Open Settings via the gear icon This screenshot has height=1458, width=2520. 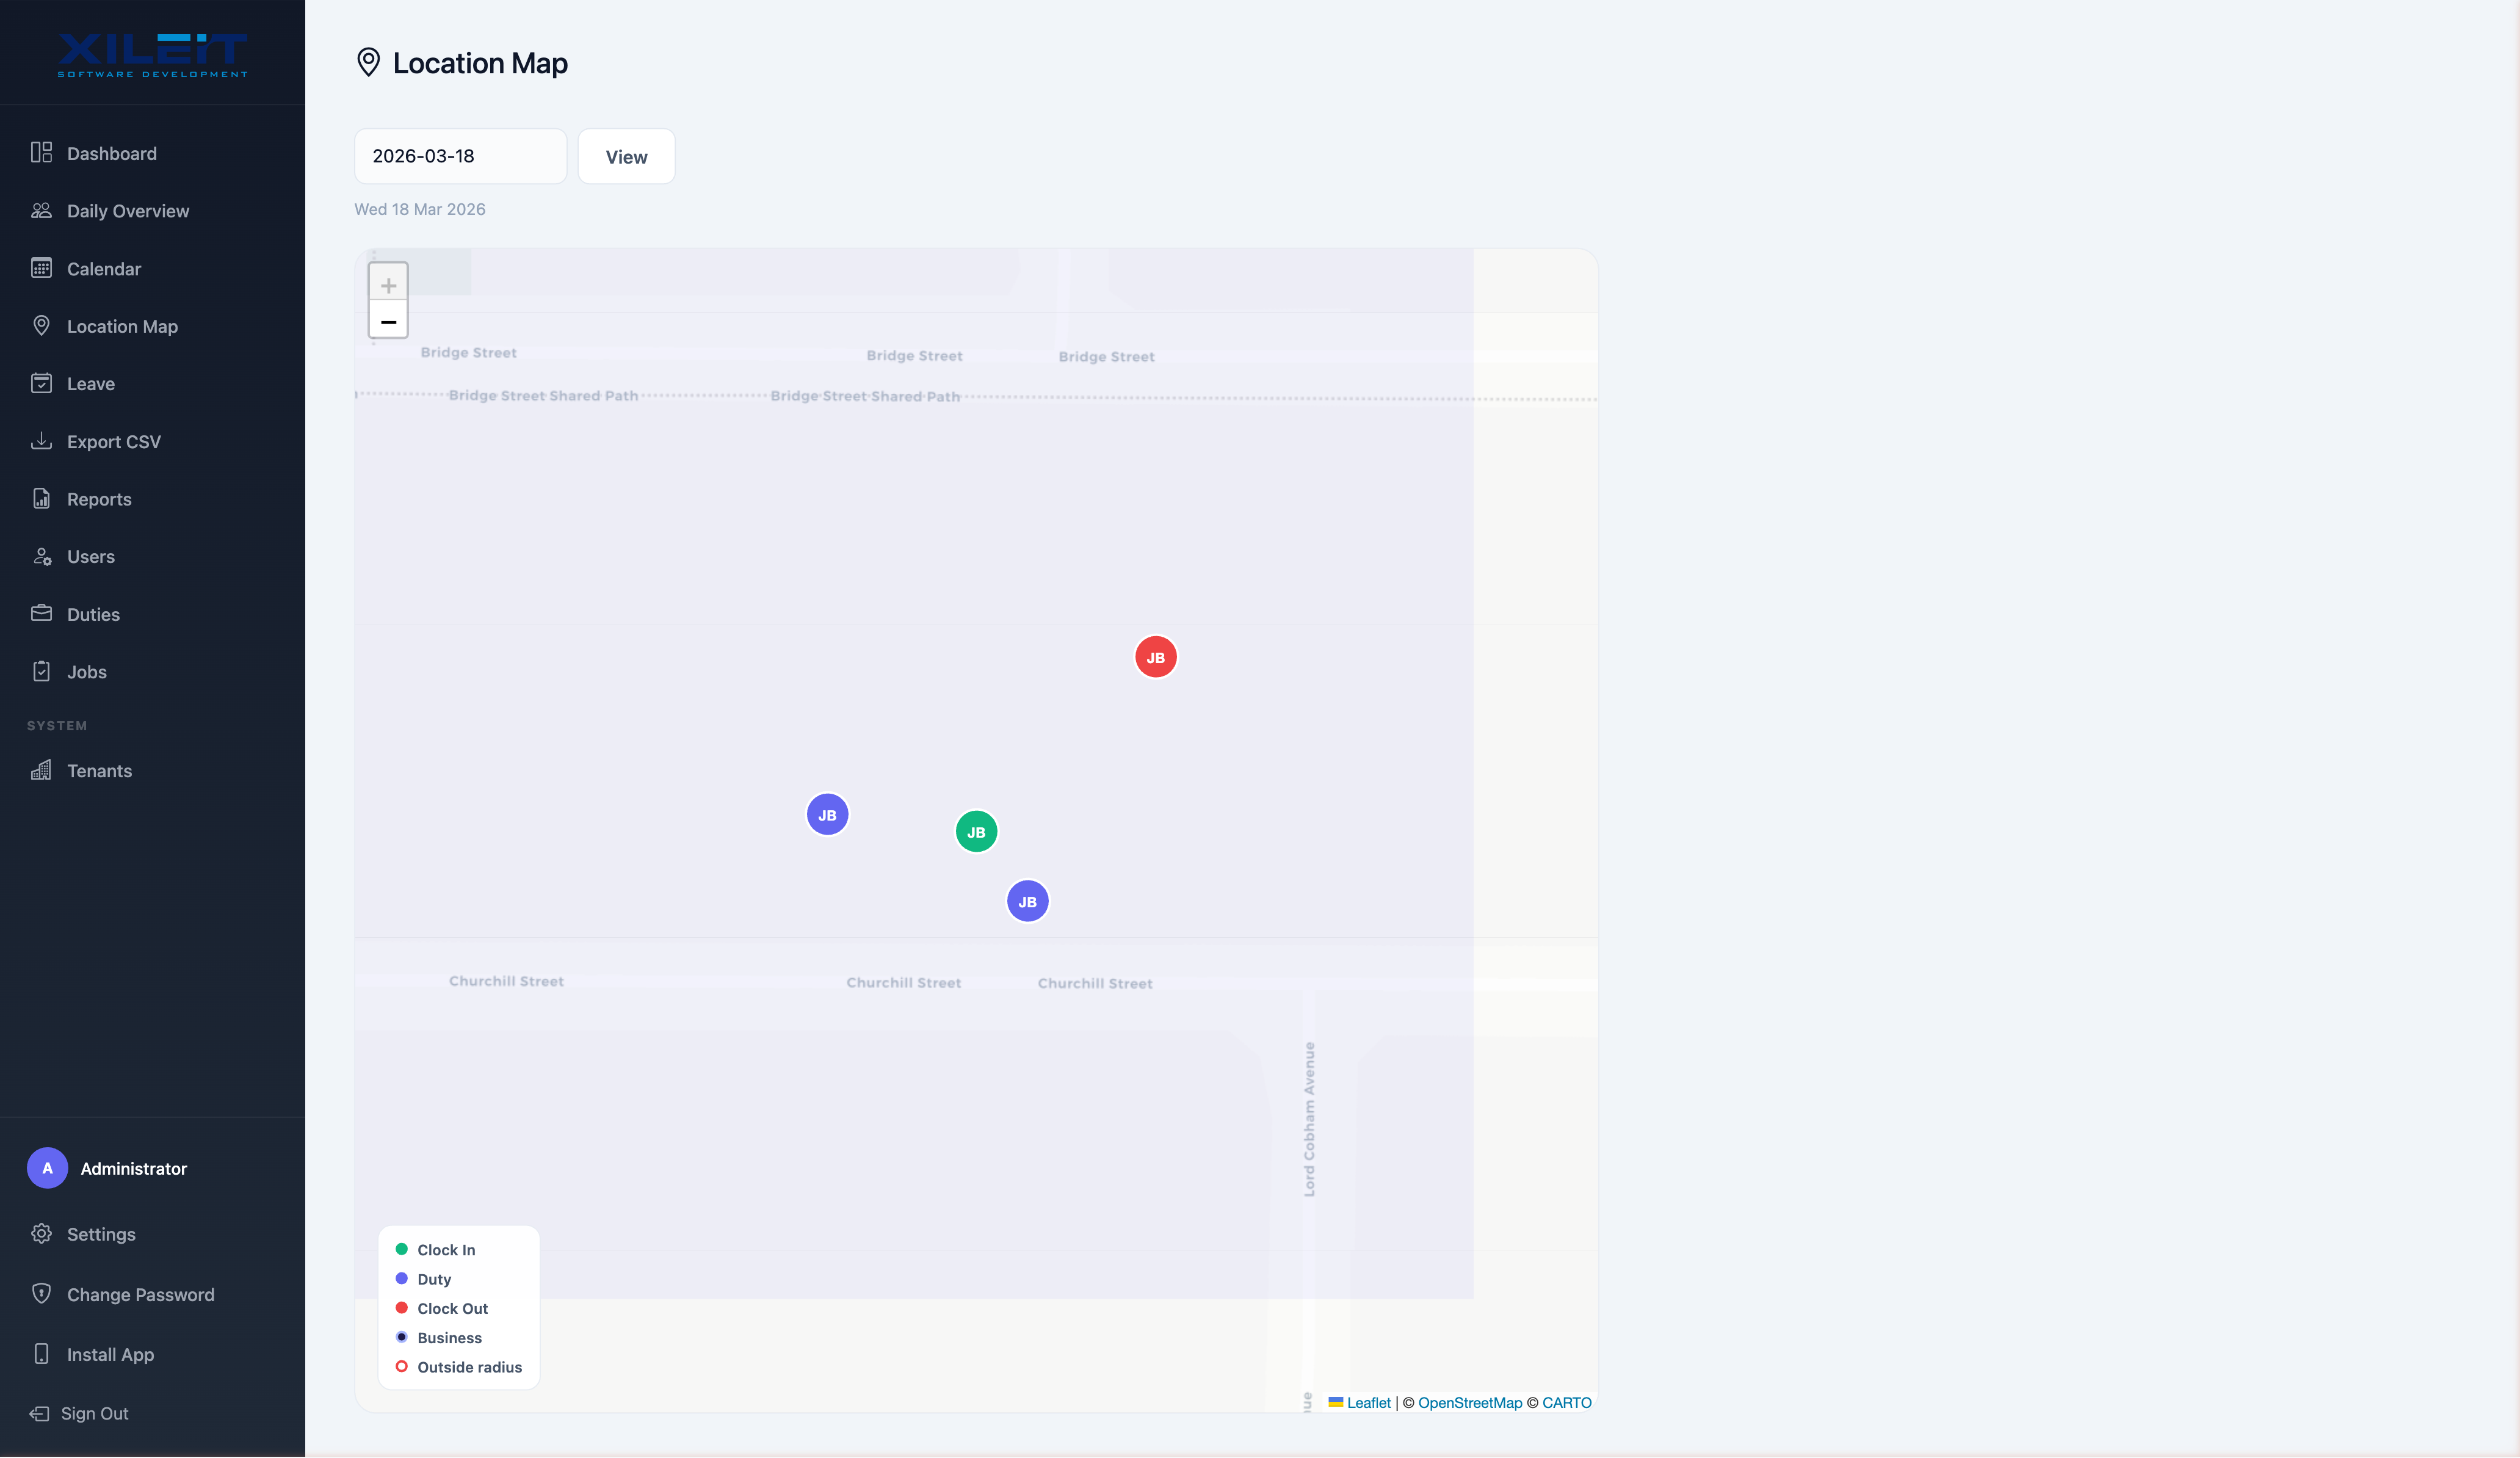(41, 1234)
